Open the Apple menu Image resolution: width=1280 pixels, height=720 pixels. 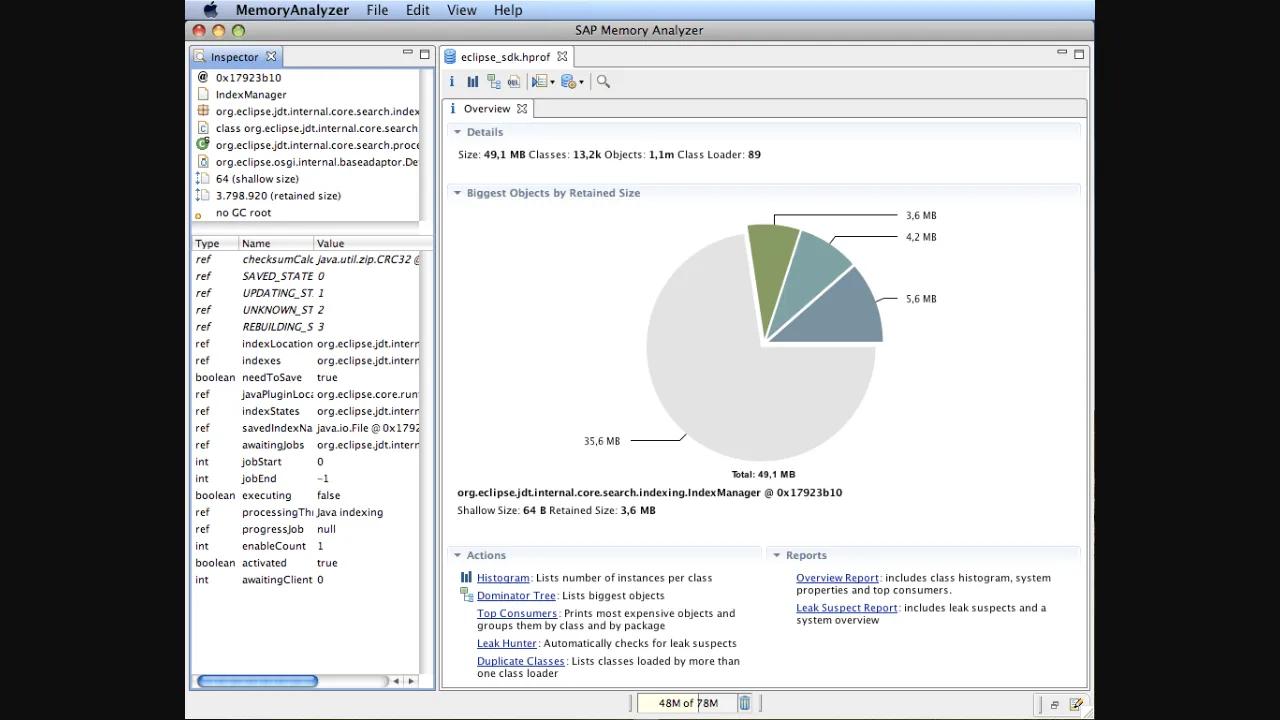(211, 10)
